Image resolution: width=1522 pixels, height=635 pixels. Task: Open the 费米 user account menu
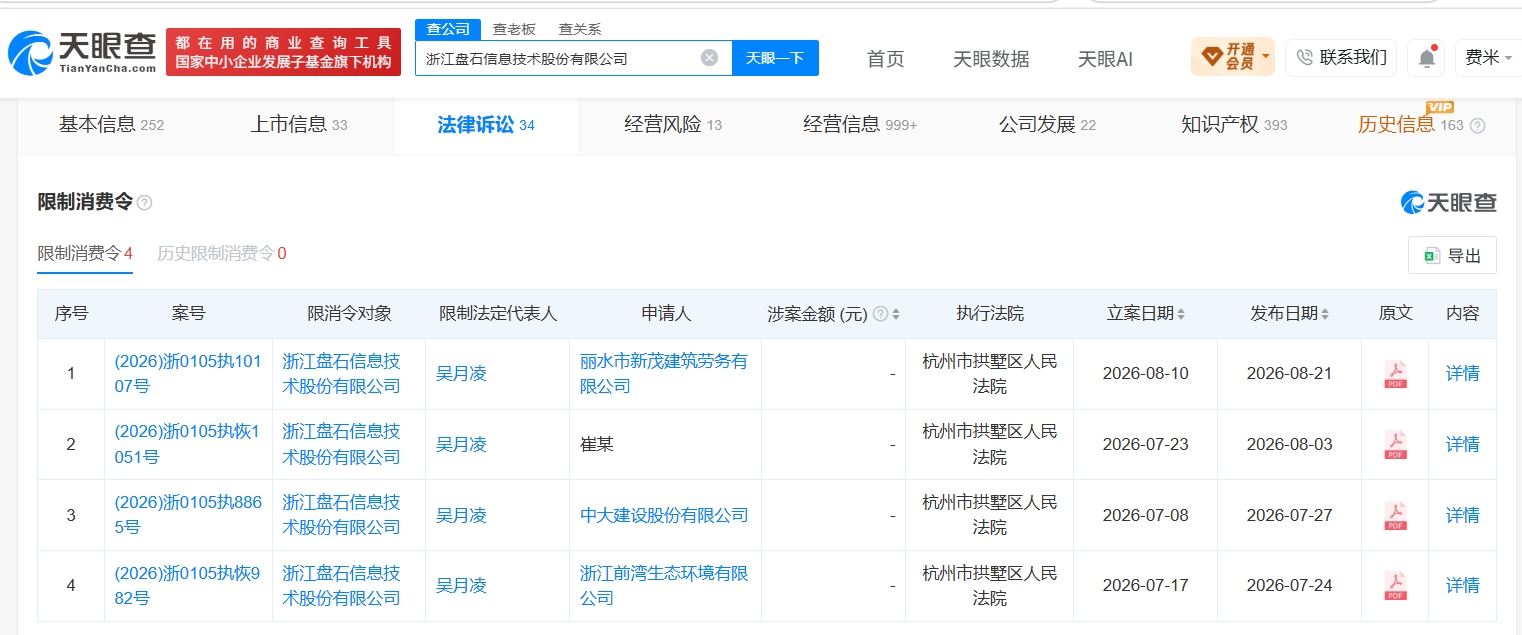pyautogui.click(x=1488, y=57)
